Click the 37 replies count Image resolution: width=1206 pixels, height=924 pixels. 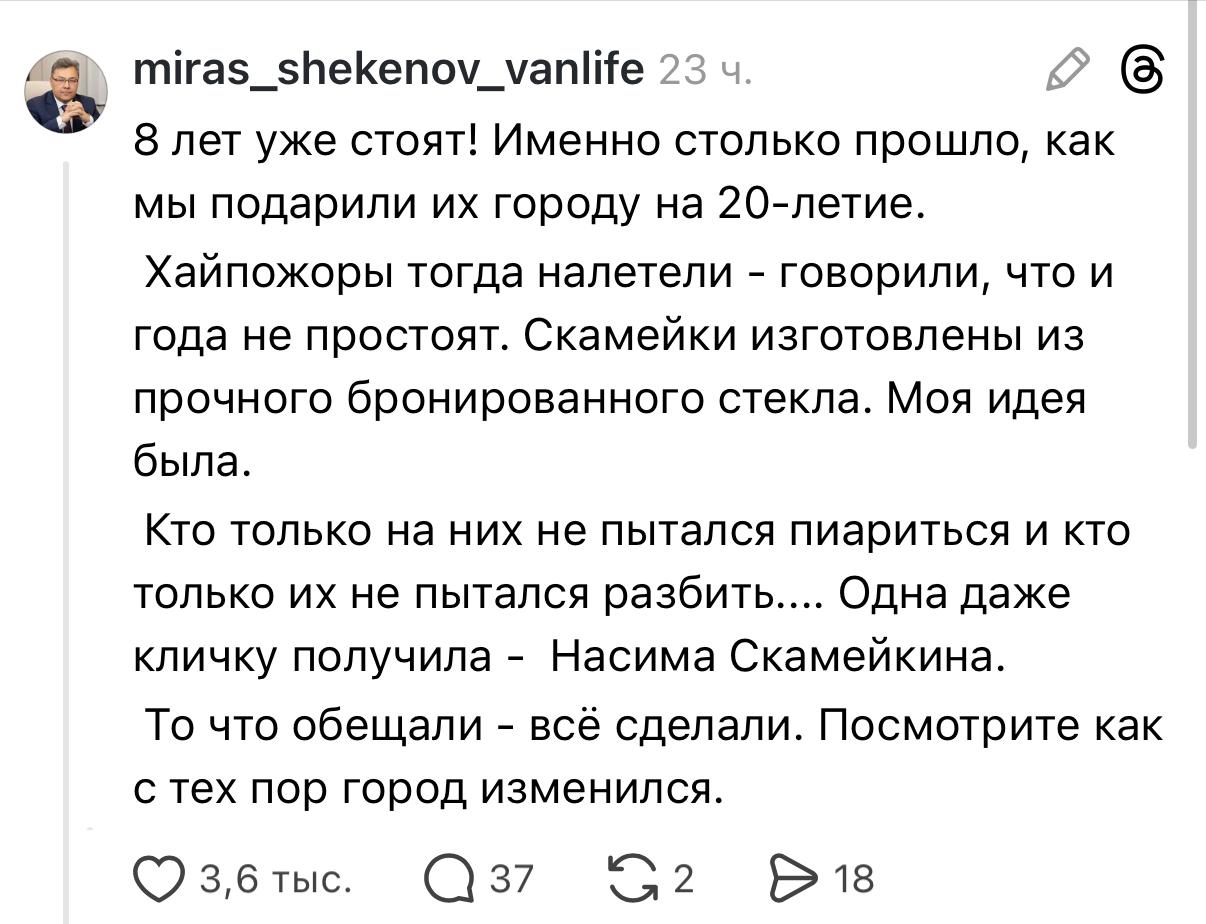[511, 879]
